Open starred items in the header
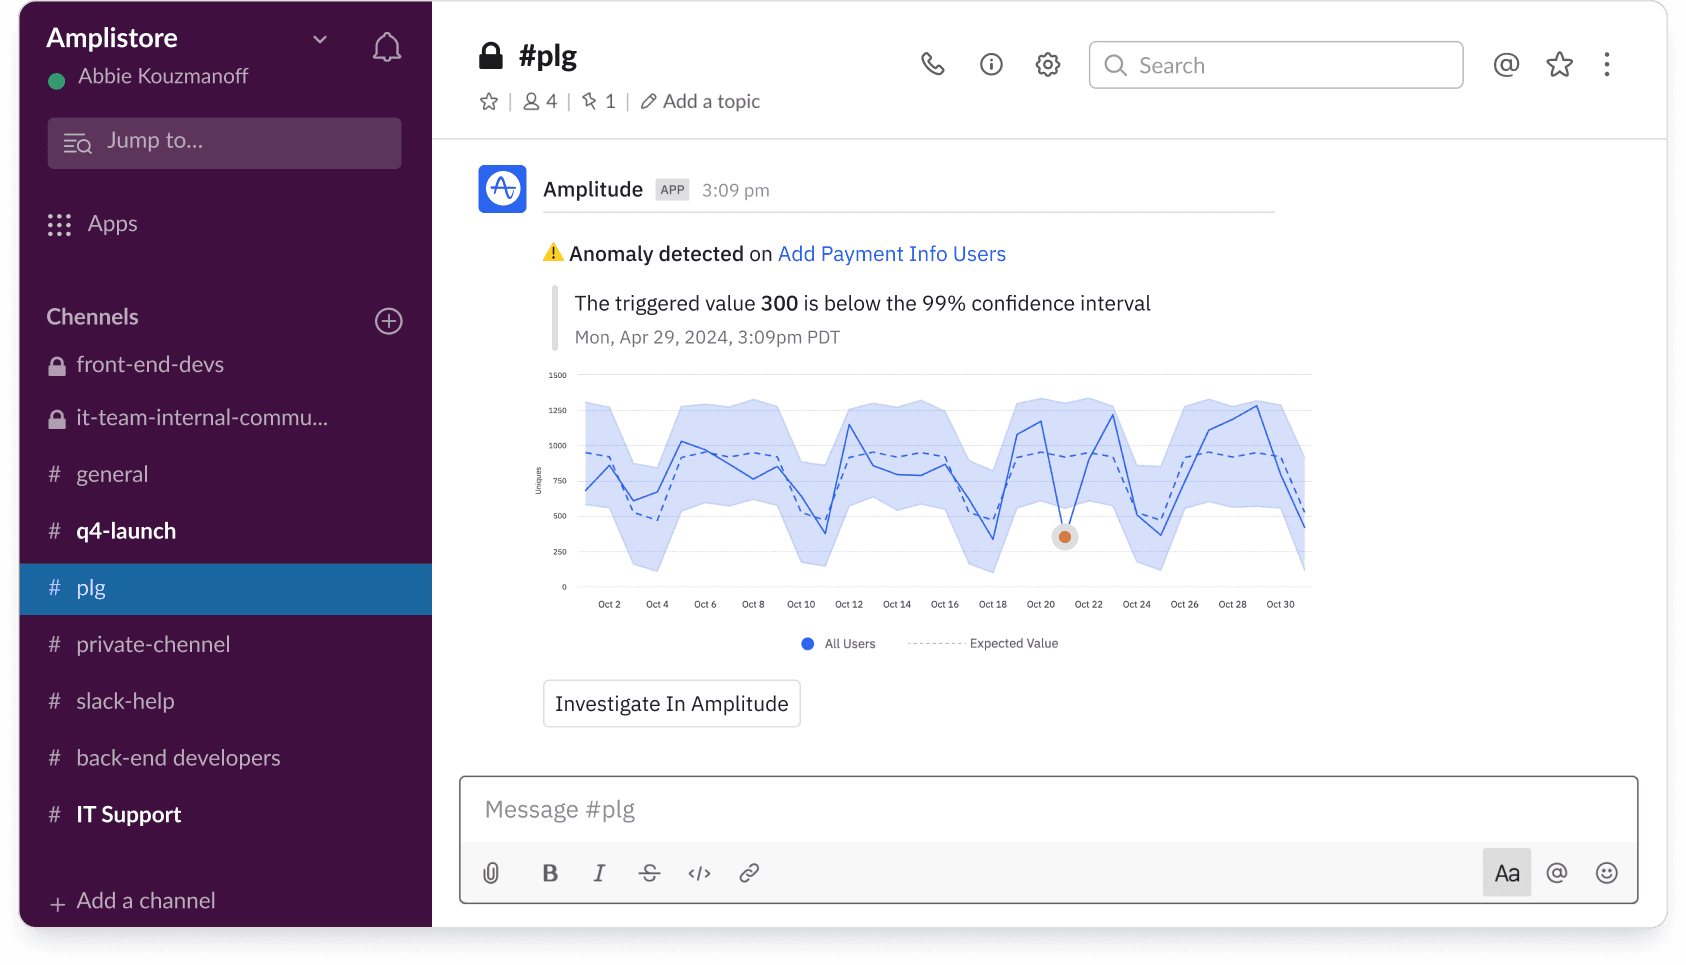 click(x=1559, y=65)
